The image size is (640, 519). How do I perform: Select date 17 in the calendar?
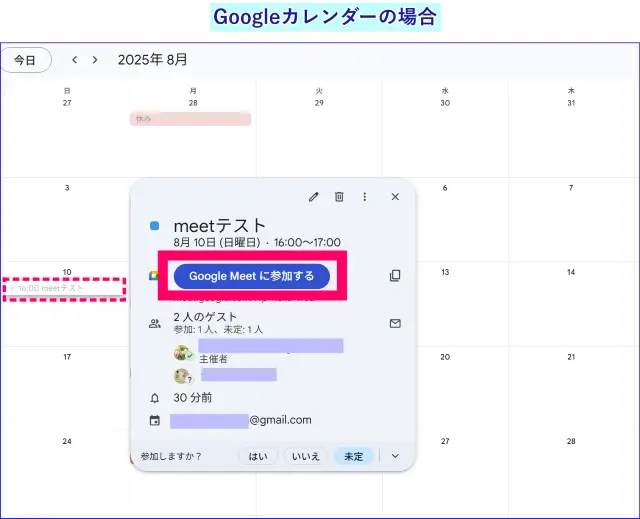pos(67,357)
